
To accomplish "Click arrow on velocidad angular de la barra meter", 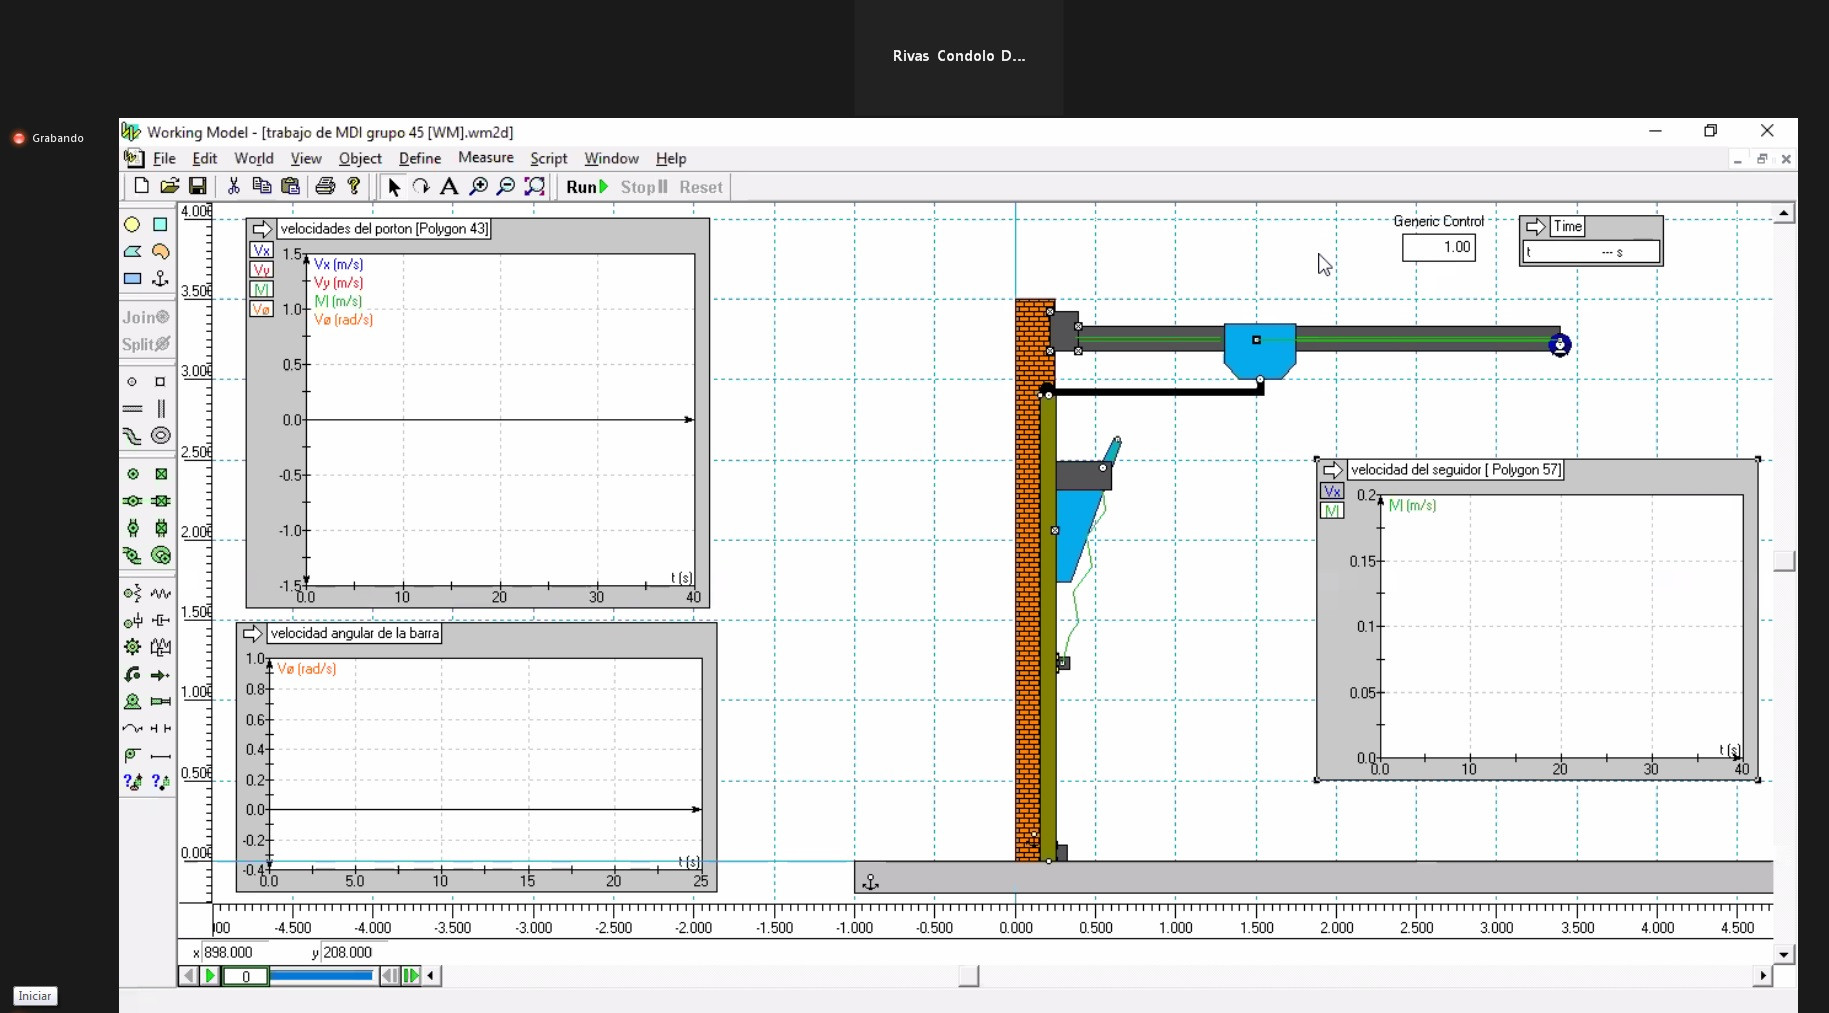I will tap(252, 634).
